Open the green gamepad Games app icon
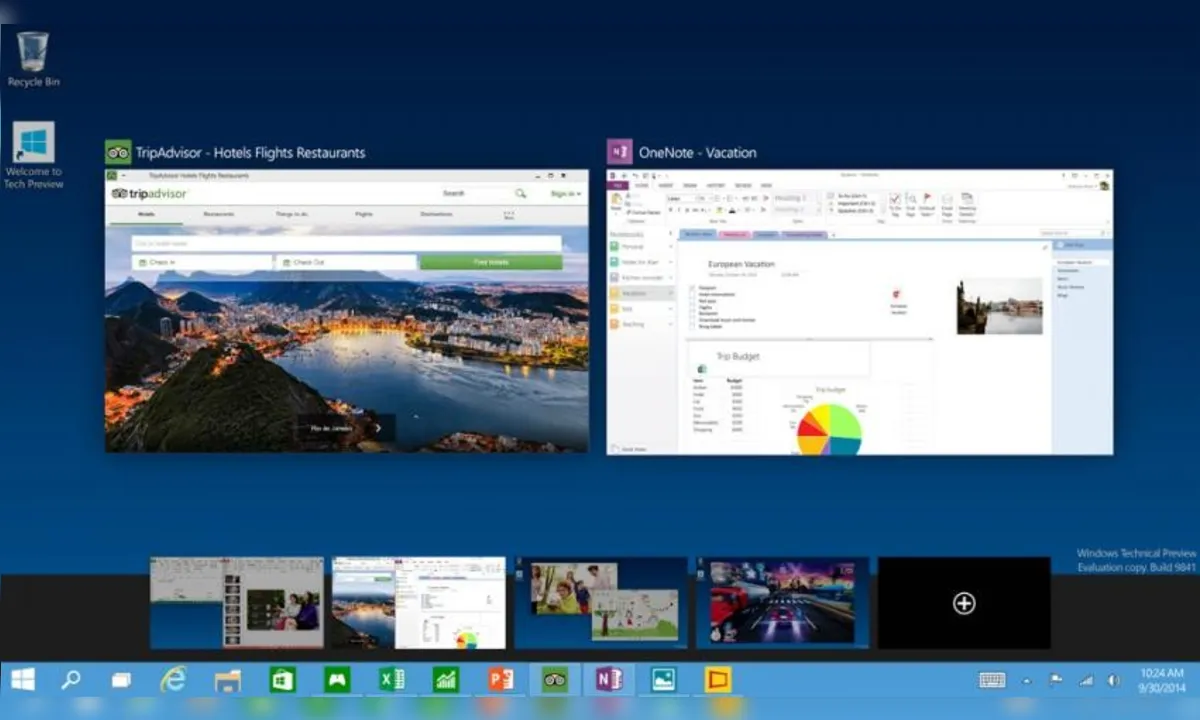This screenshot has width=1200, height=720. [x=337, y=680]
